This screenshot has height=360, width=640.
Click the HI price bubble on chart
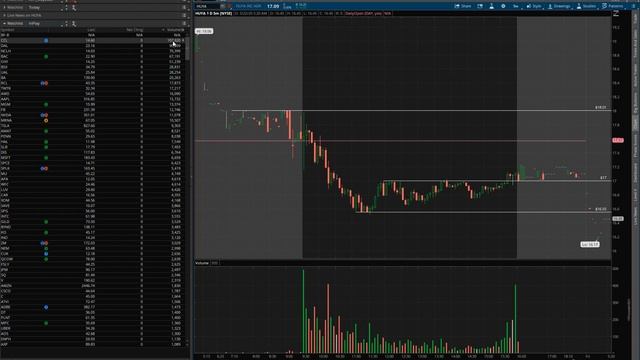(x=204, y=31)
